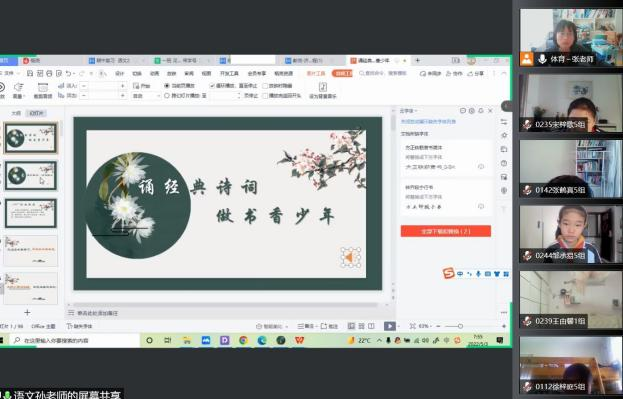Click the zoom in plus icon
Viewport: 623px width, 399px height.
click(504, 326)
